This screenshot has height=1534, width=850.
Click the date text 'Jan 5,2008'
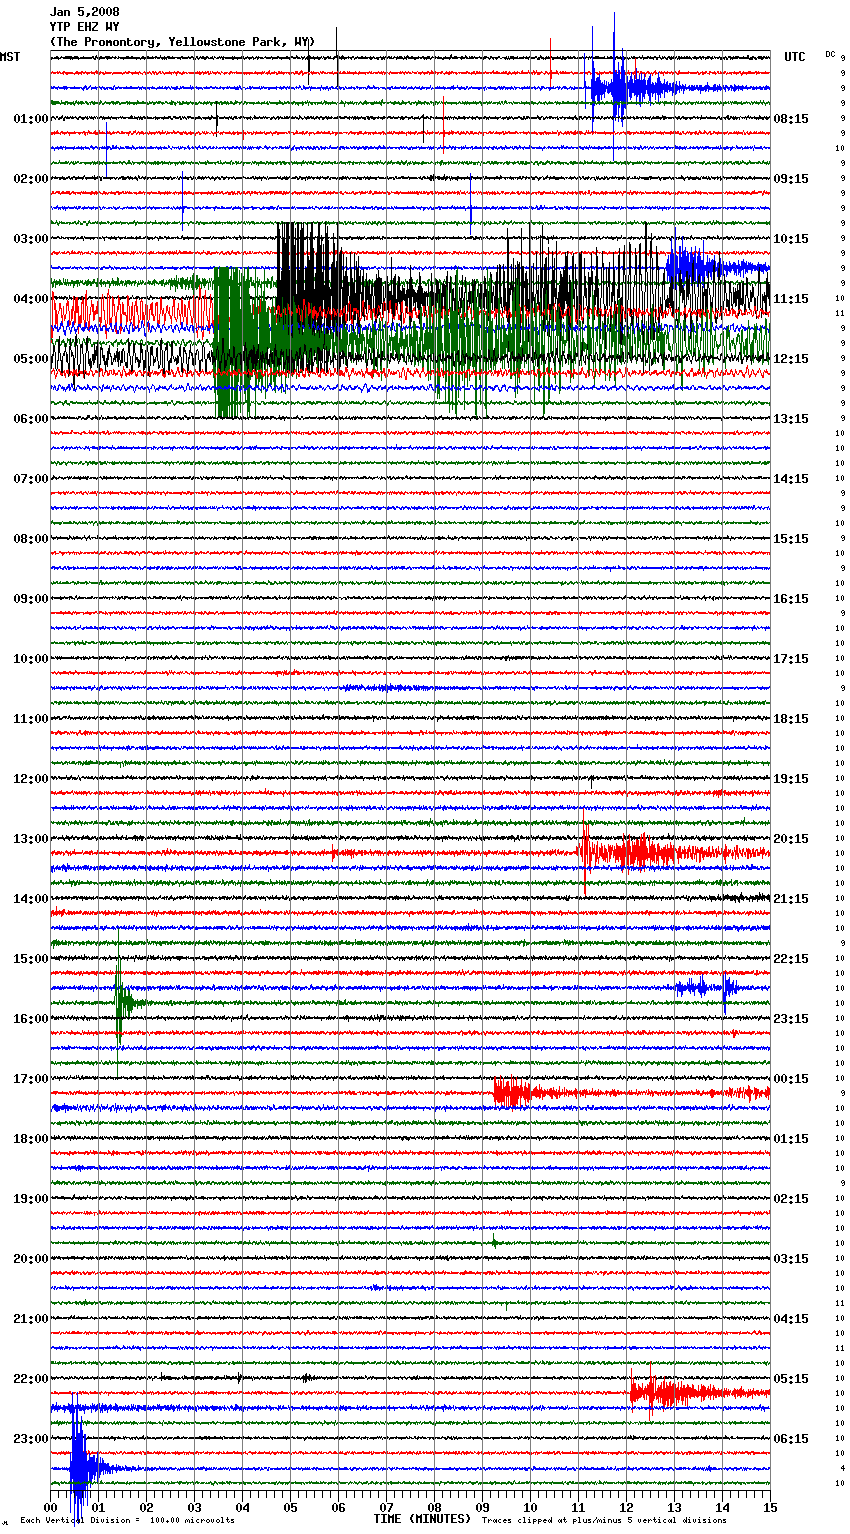pyautogui.click(x=85, y=12)
